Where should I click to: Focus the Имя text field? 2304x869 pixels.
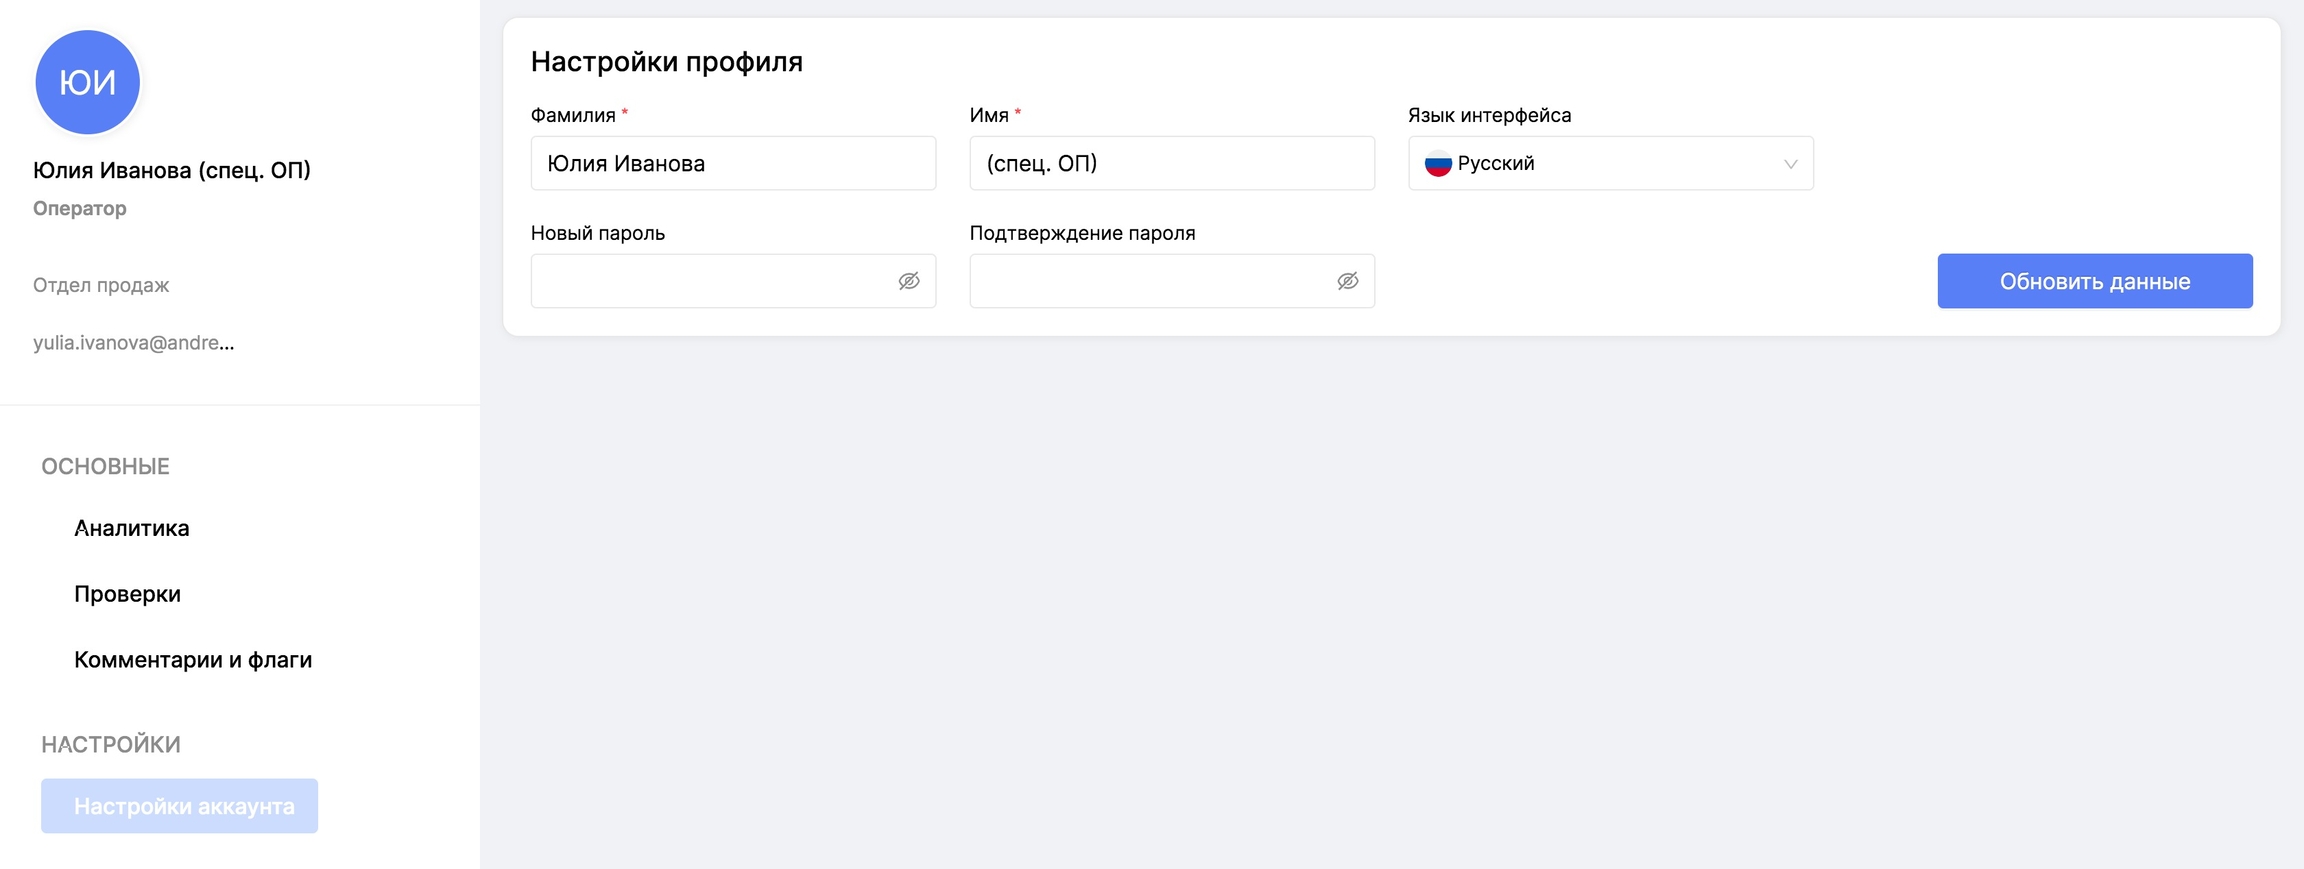point(1171,164)
